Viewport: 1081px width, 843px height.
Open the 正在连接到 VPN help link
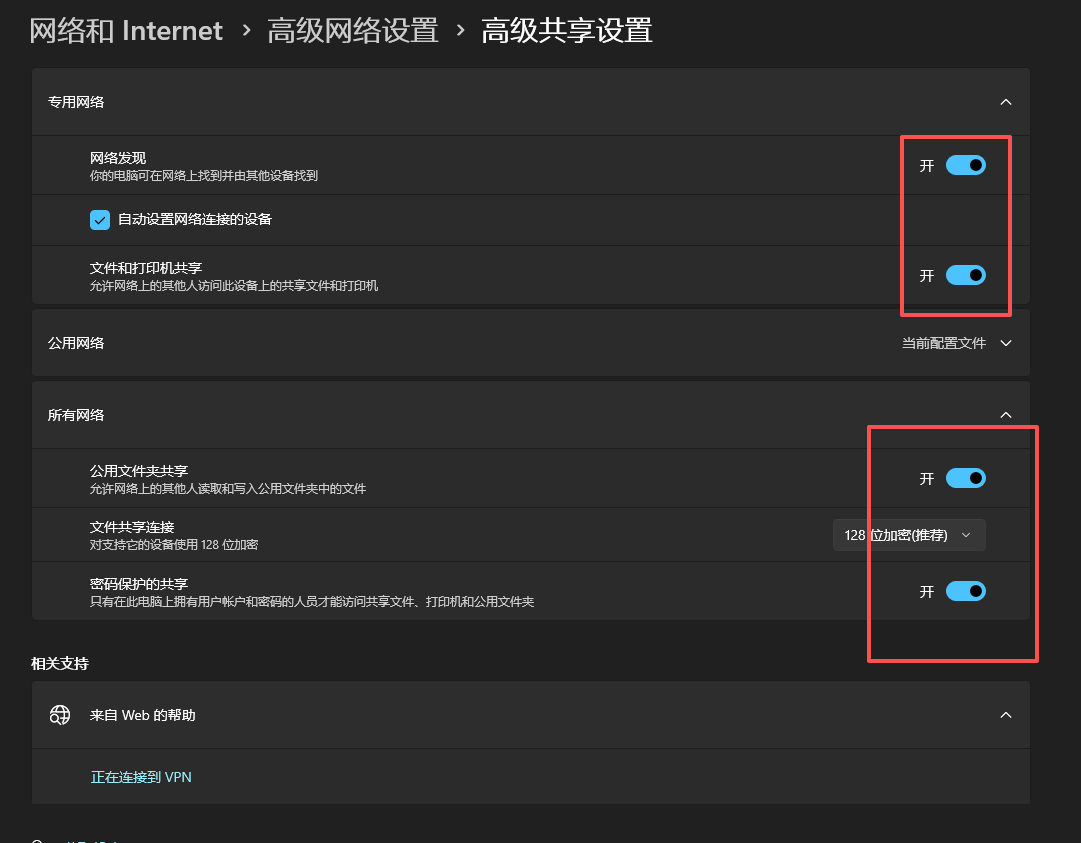tap(141, 777)
